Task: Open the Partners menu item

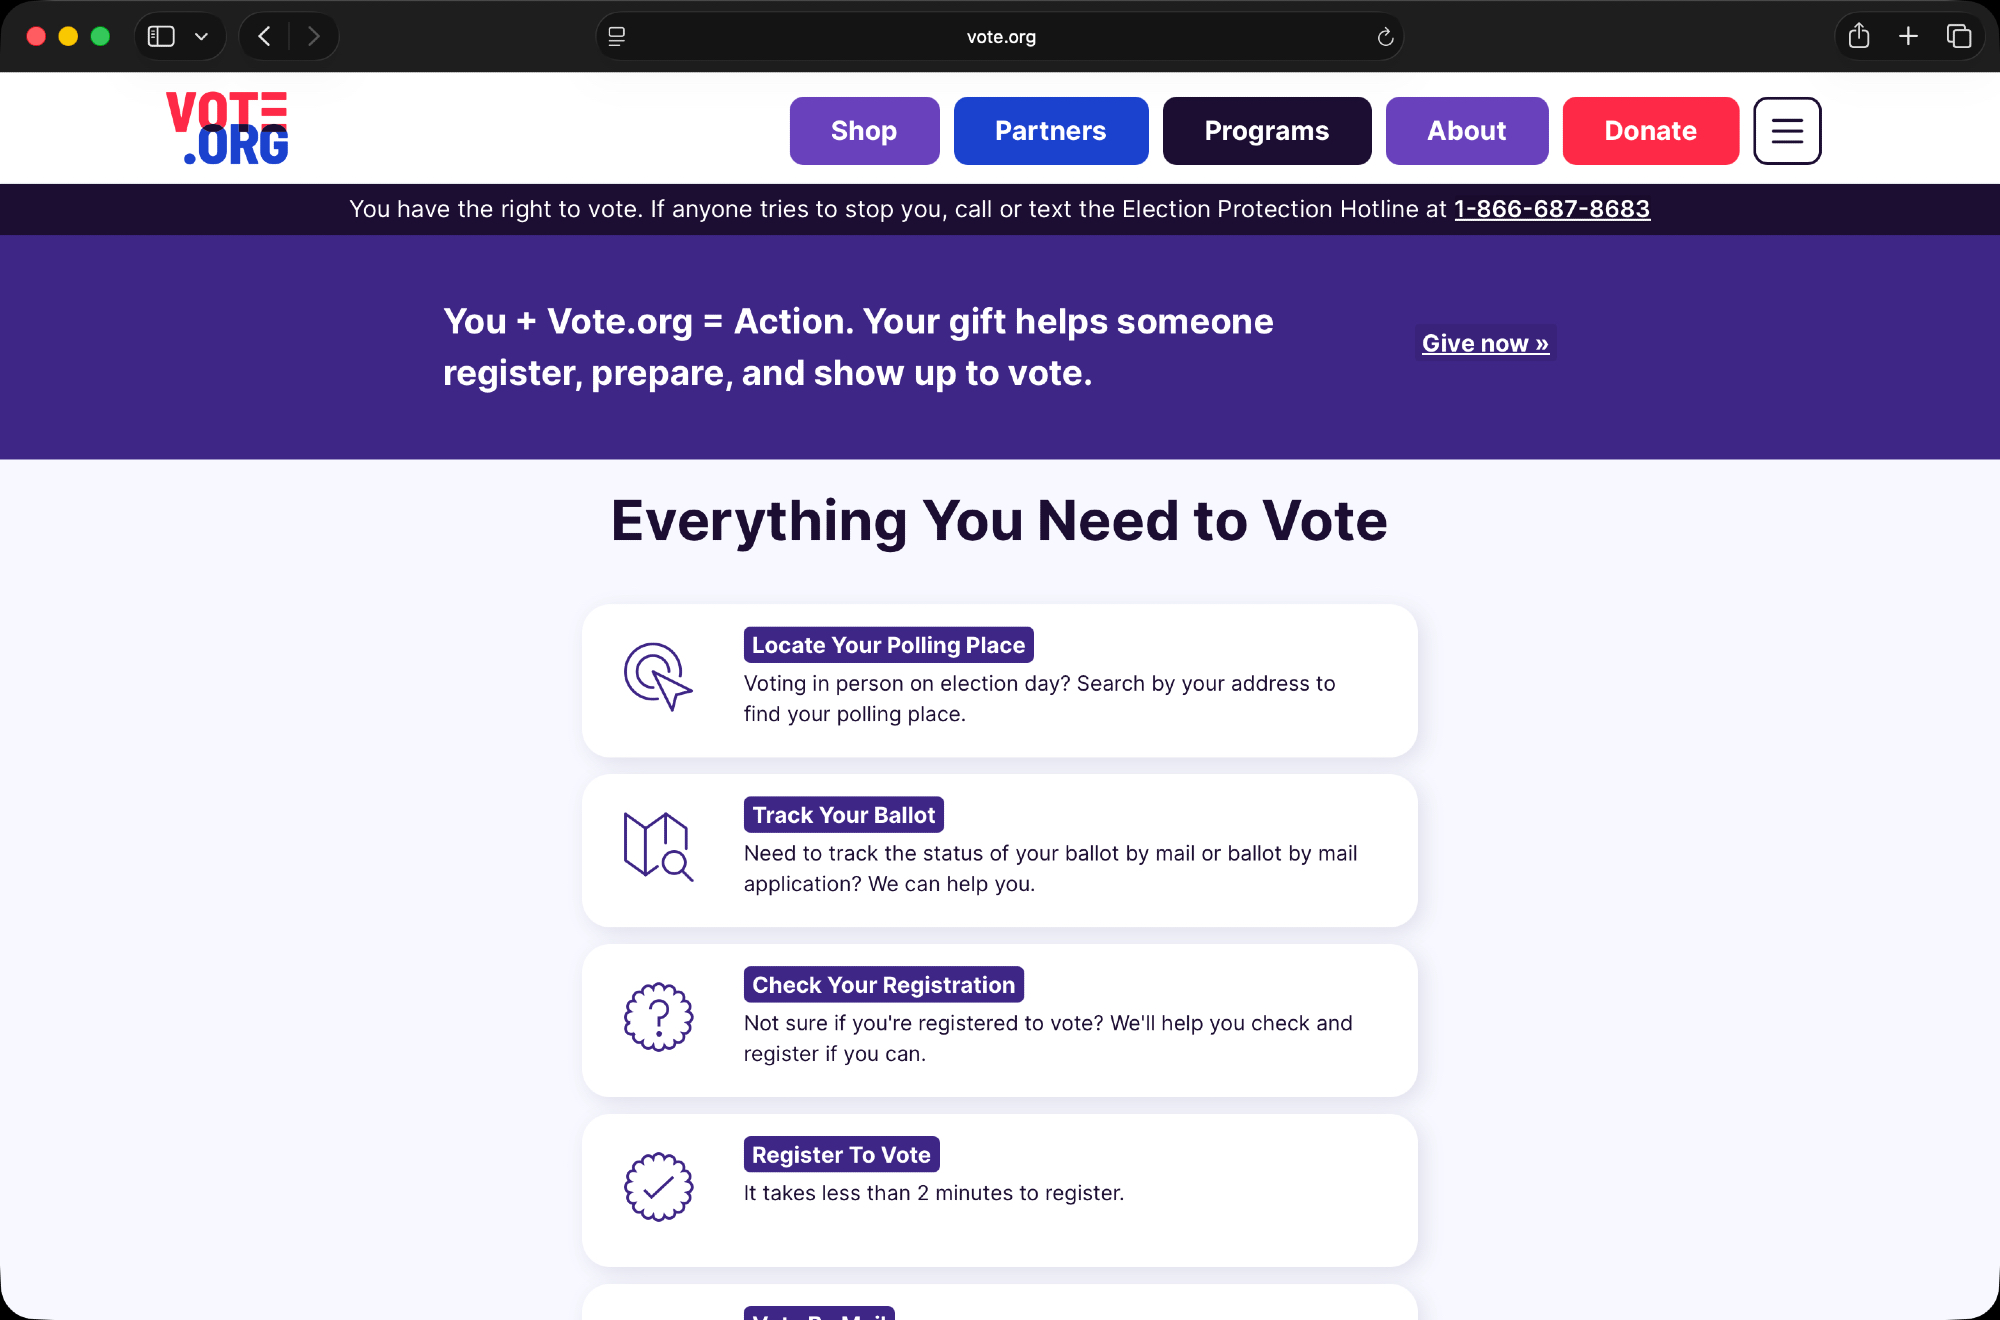Action: [1050, 131]
